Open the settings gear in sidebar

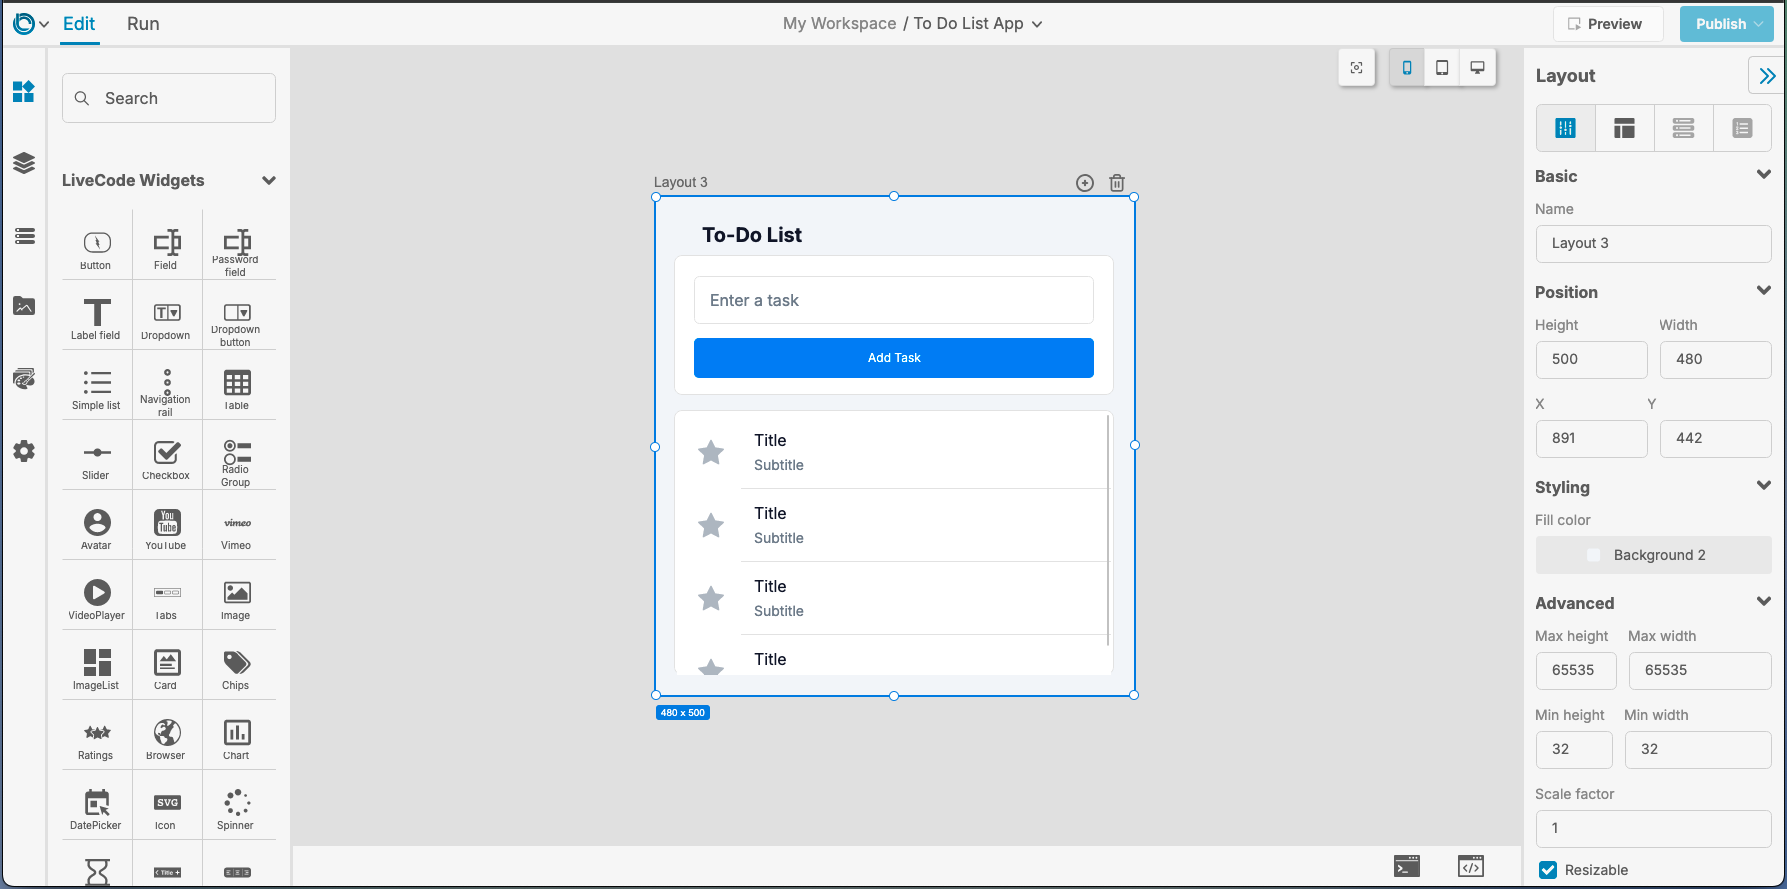24,451
